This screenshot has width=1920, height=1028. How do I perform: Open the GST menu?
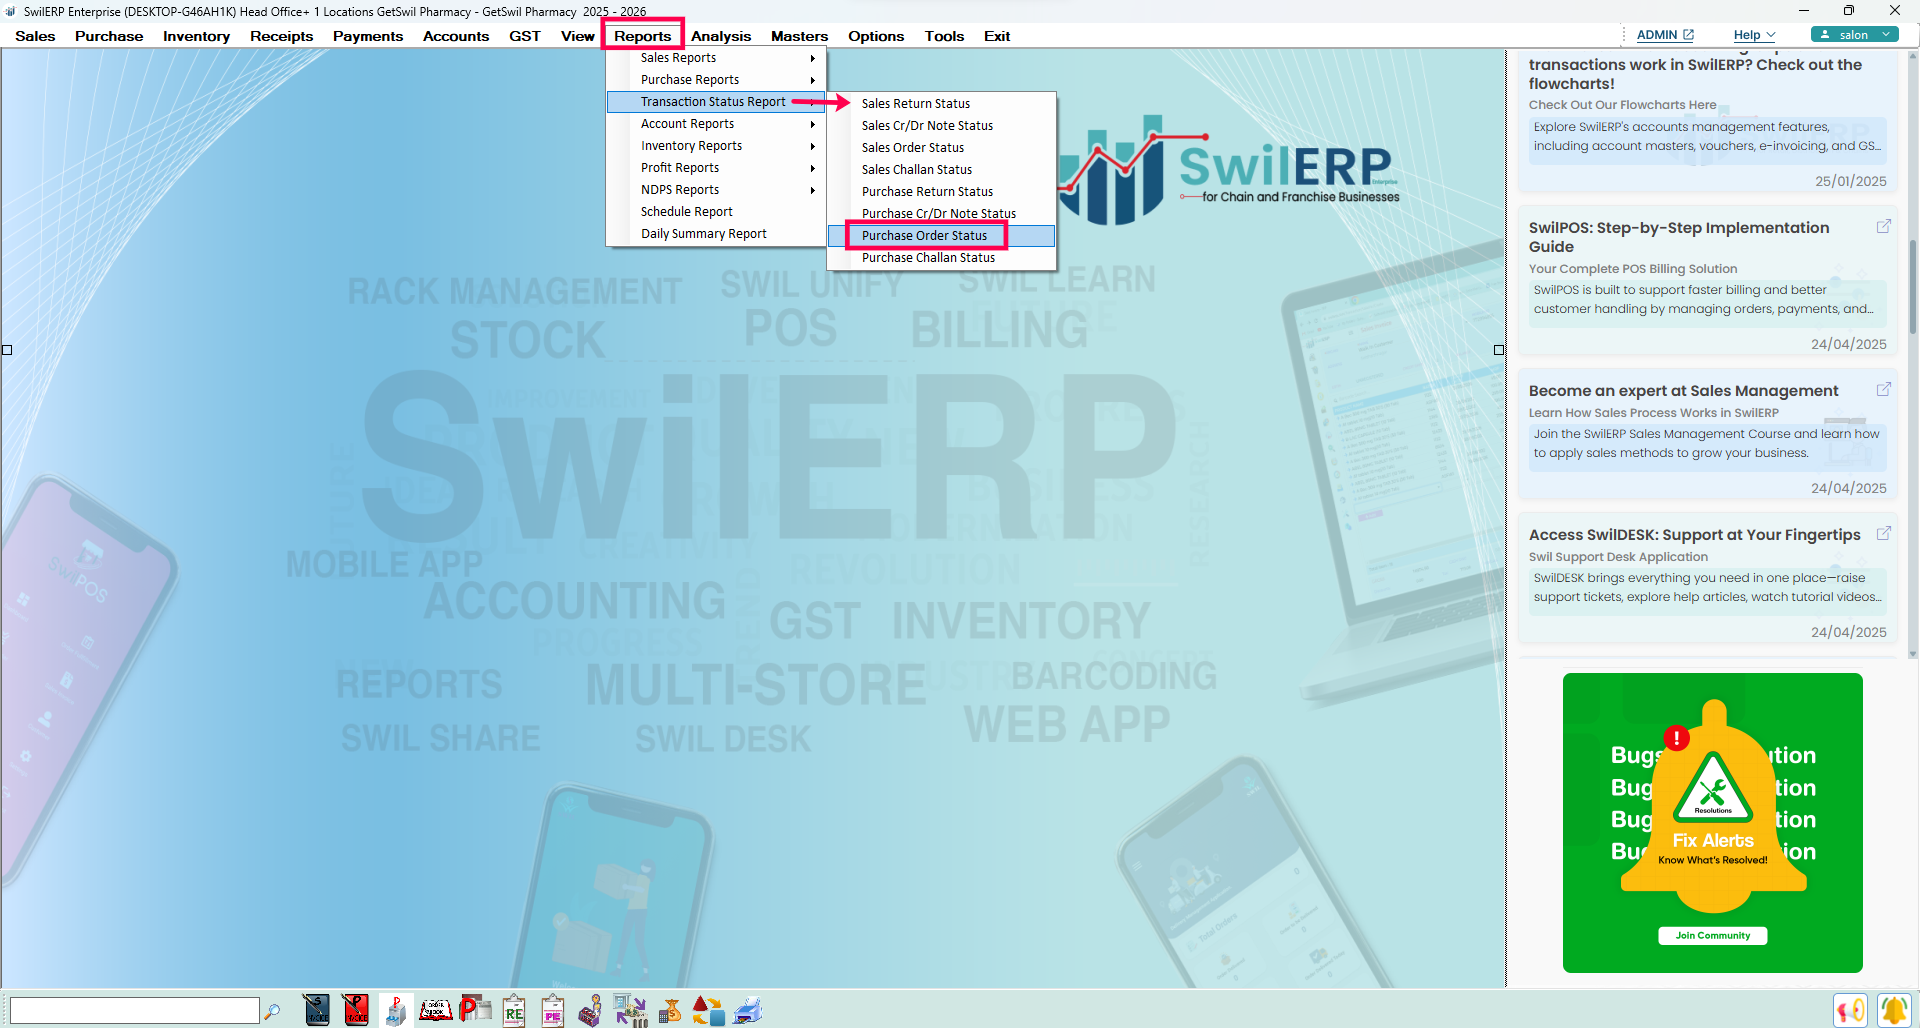click(x=524, y=36)
